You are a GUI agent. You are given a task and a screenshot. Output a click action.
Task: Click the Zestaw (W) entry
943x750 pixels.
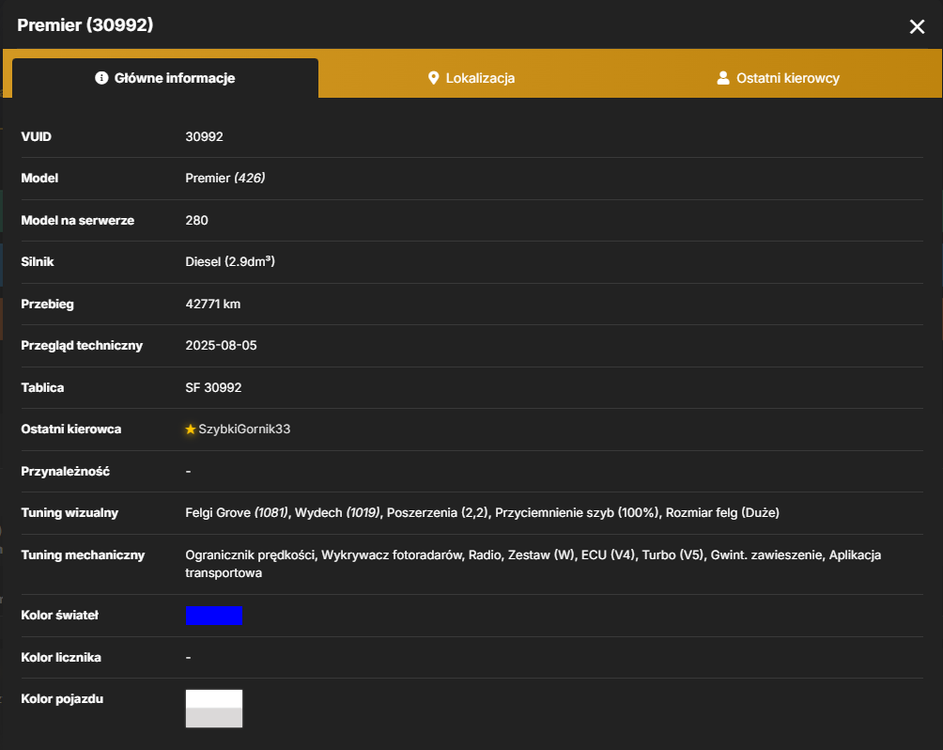click(x=541, y=555)
